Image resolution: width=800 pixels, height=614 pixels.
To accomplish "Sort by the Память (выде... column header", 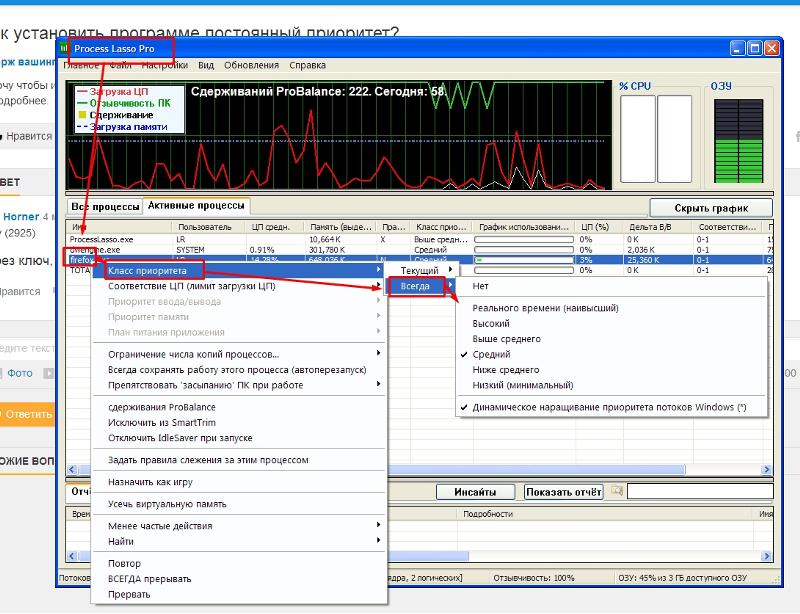I will [340, 227].
